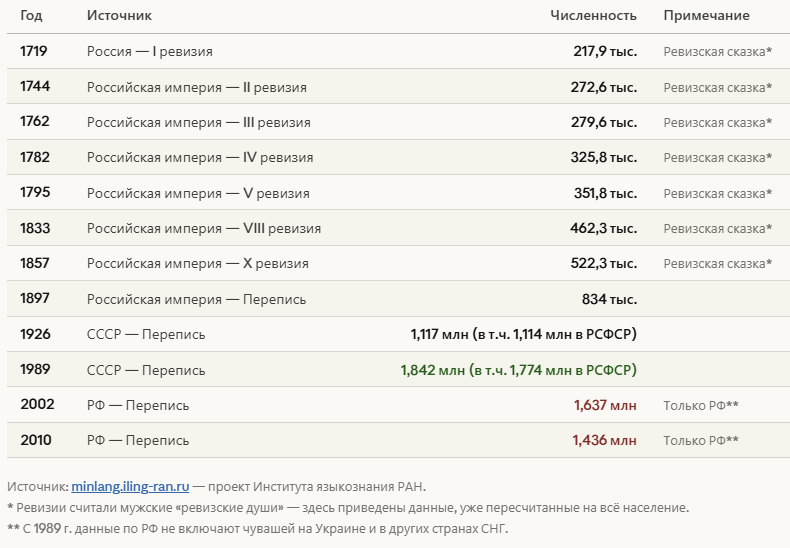This screenshot has width=790, height=548.
Task: Click the "Численность" column header
Action: 593,16
